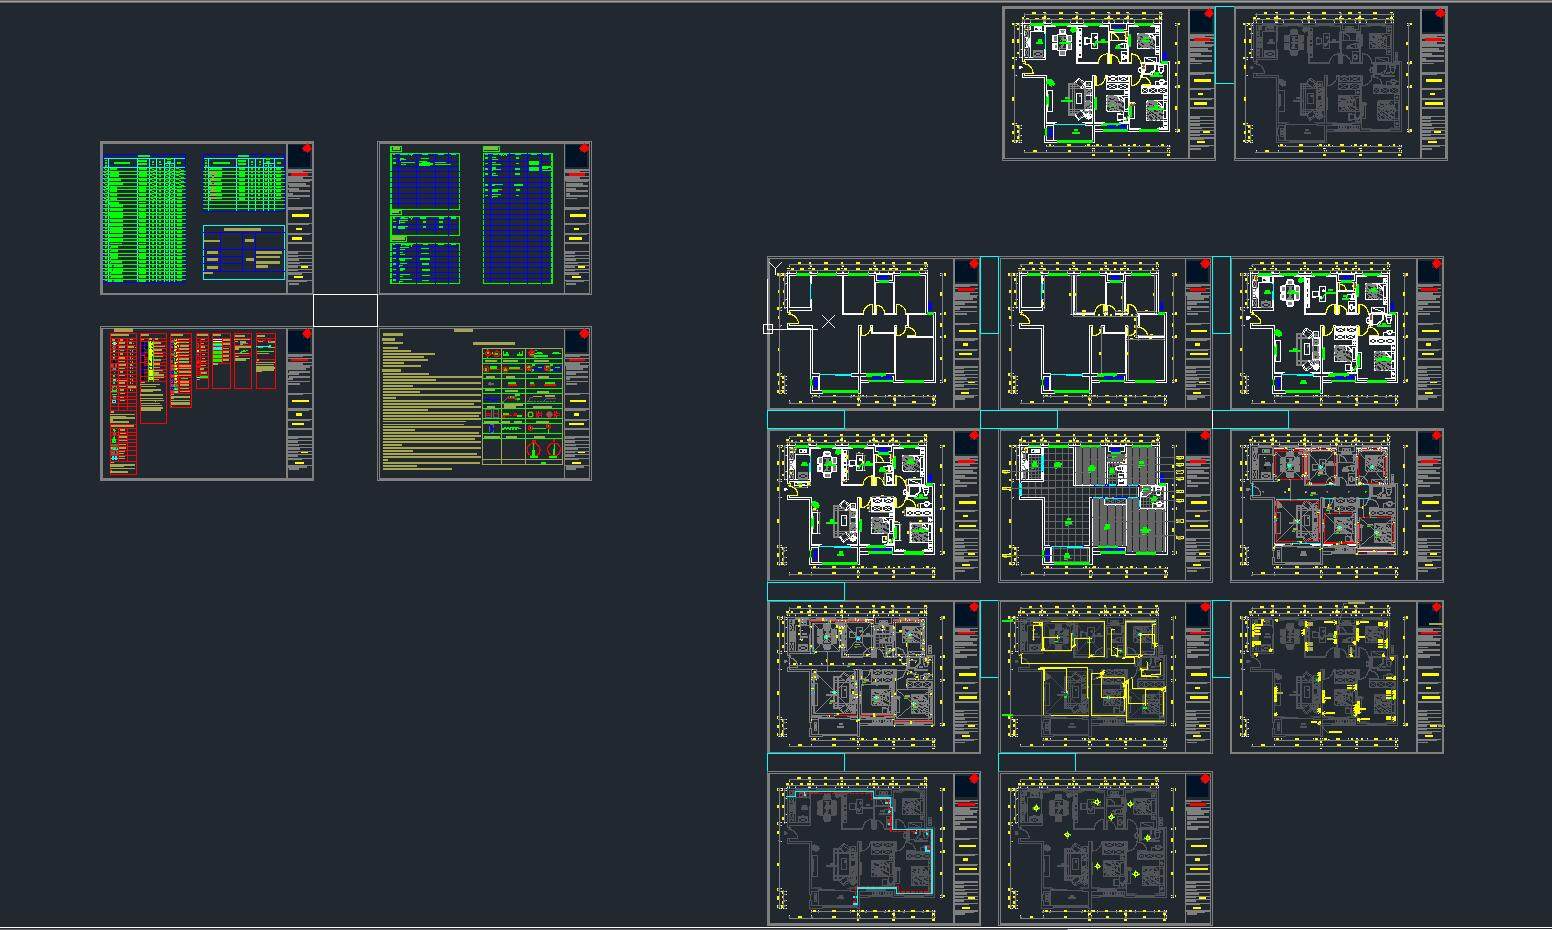The height and width of the screenshot is (930, 1552).
Task: Select the empty wall plan containing the crosshair cursor
Action: pos(874,333)
